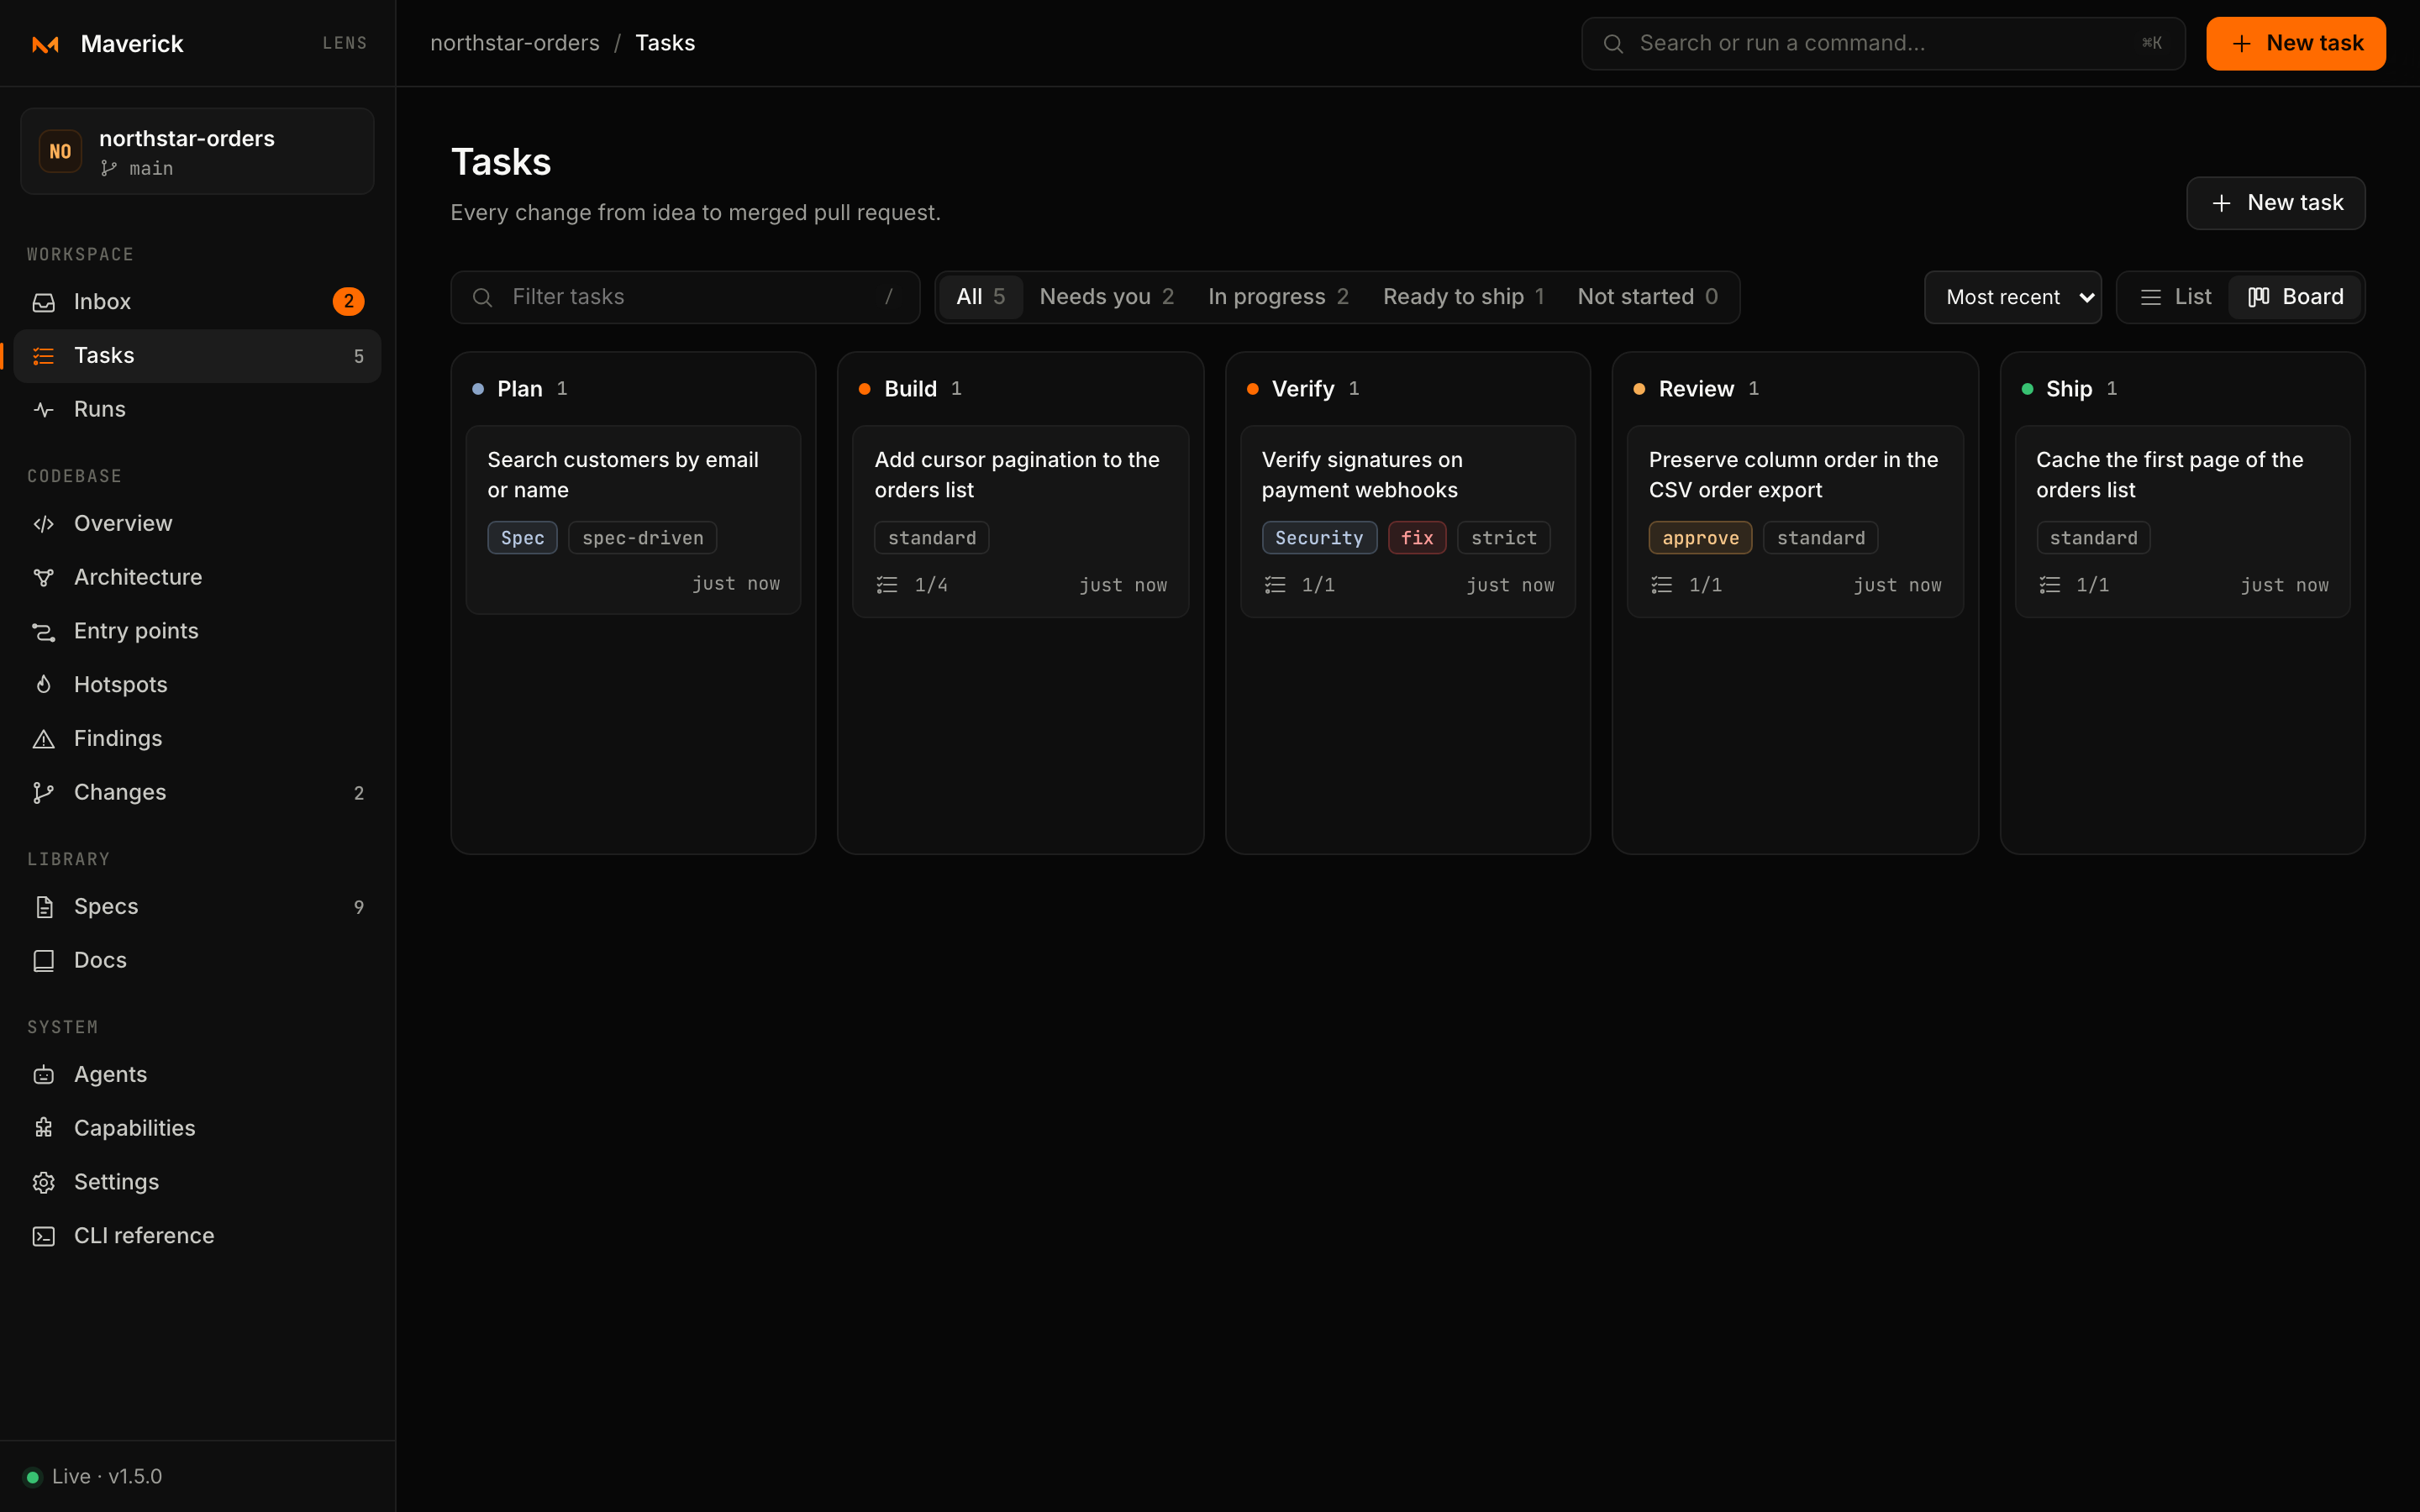Screen dimensions: 2420x1512
Task: Open the Search customers by email task card
Action: pyautogui.click(x=633, y=520)
